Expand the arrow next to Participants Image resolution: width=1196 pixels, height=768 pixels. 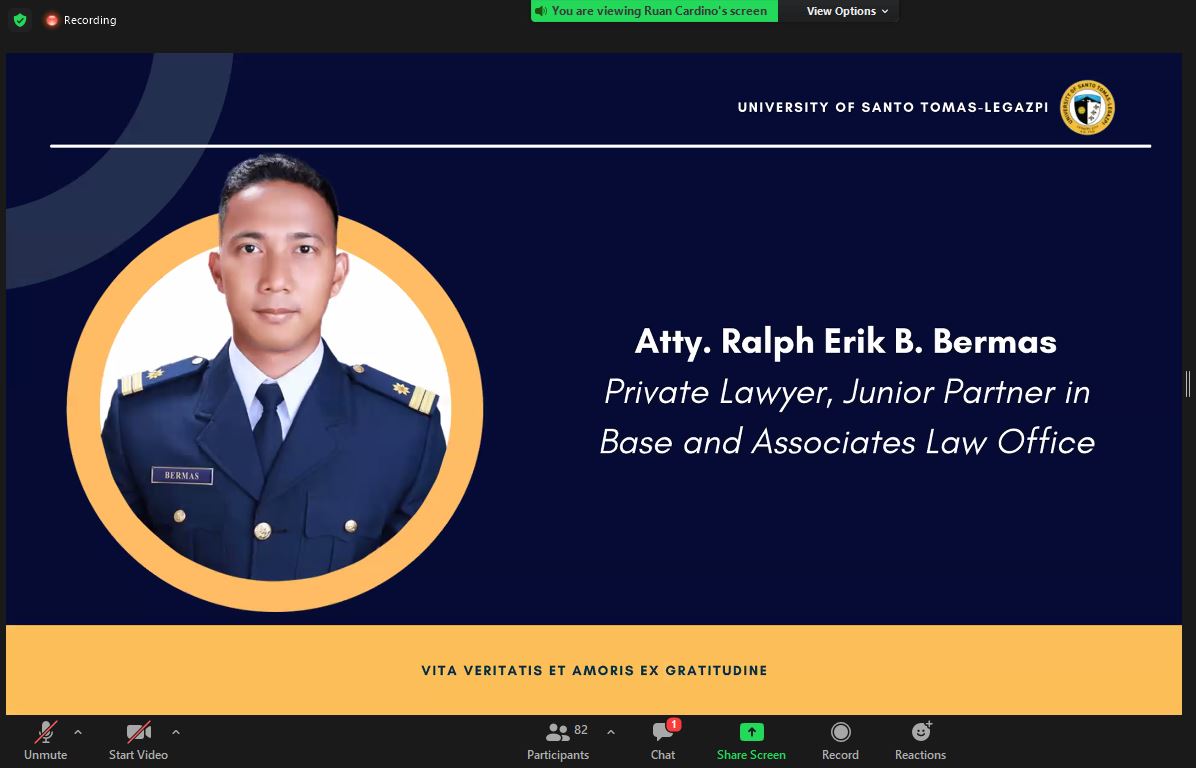point(611,732)
